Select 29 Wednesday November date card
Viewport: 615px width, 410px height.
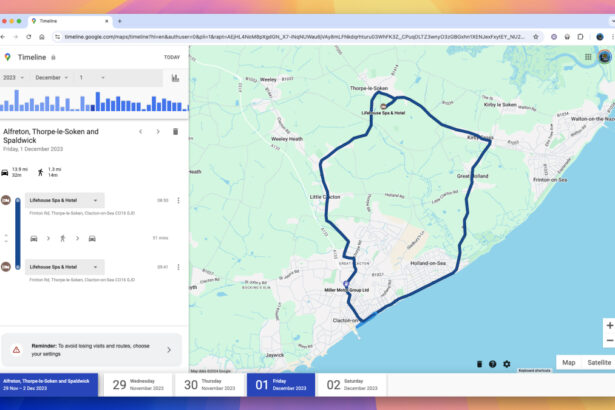(138, 385)
